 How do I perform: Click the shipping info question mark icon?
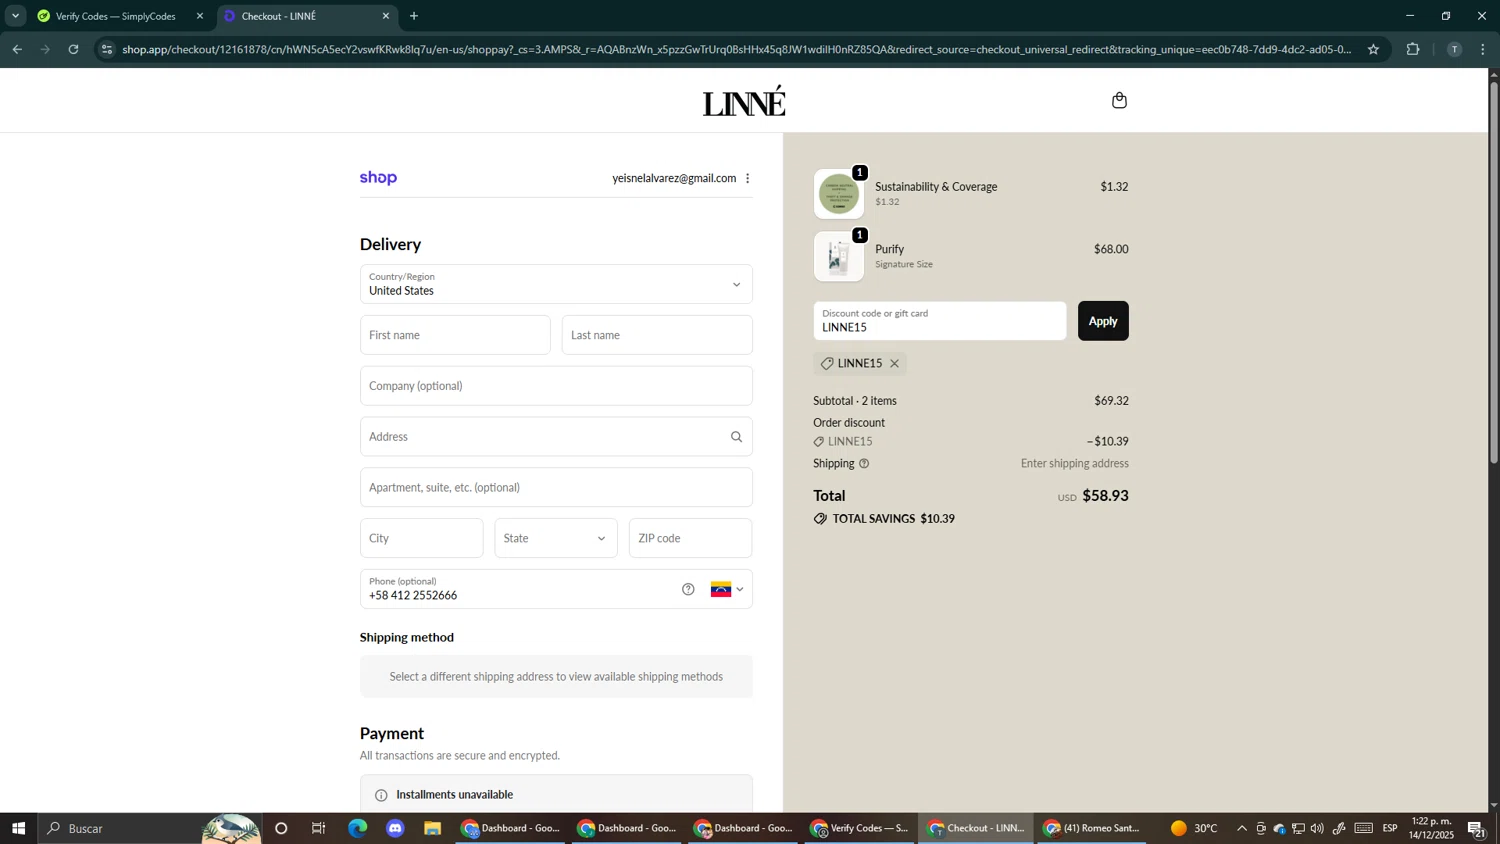point(864,464)
